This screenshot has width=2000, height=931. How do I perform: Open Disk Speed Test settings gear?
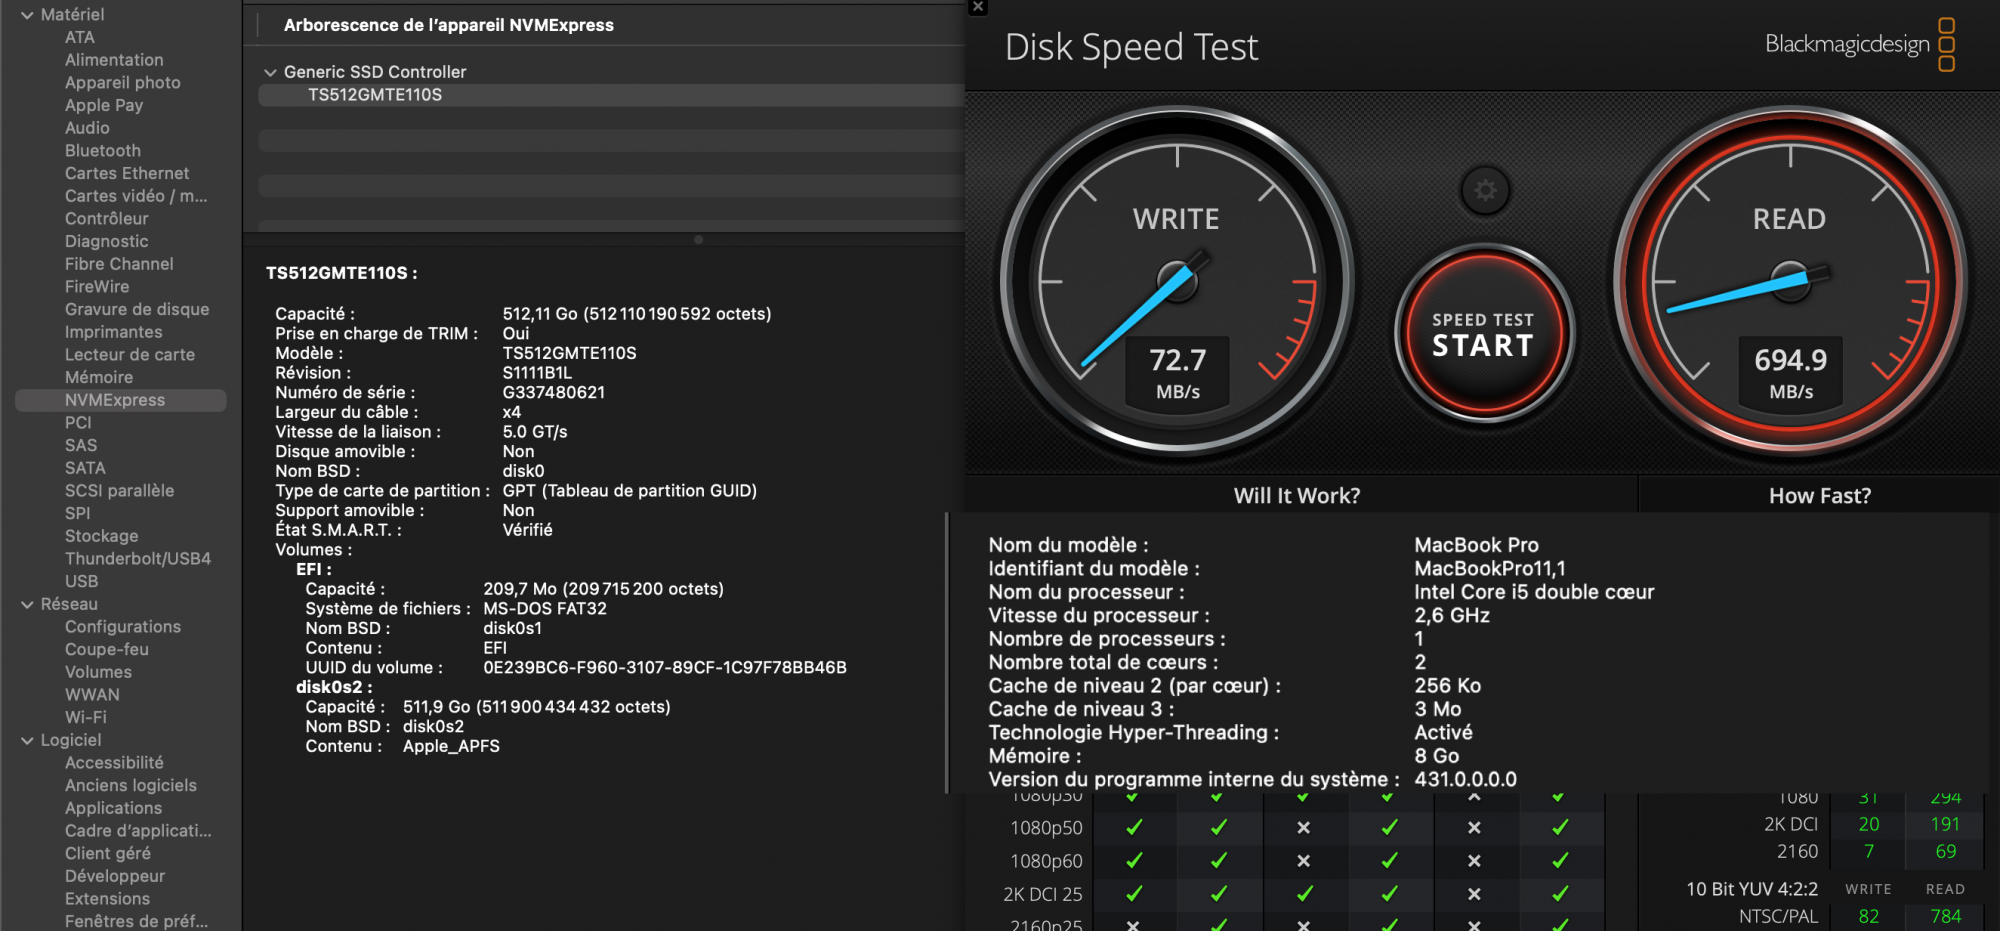1485,190
